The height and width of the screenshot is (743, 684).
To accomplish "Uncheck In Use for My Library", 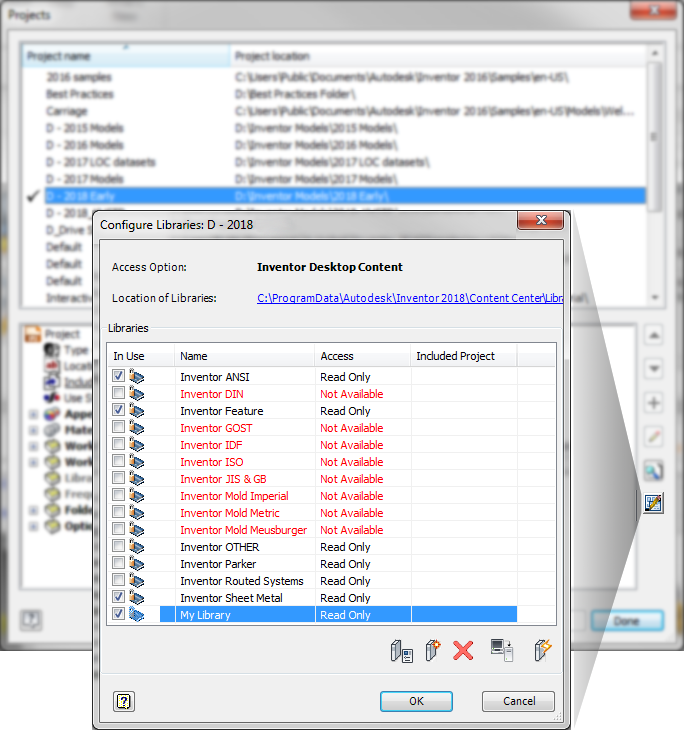I will 119,614.
